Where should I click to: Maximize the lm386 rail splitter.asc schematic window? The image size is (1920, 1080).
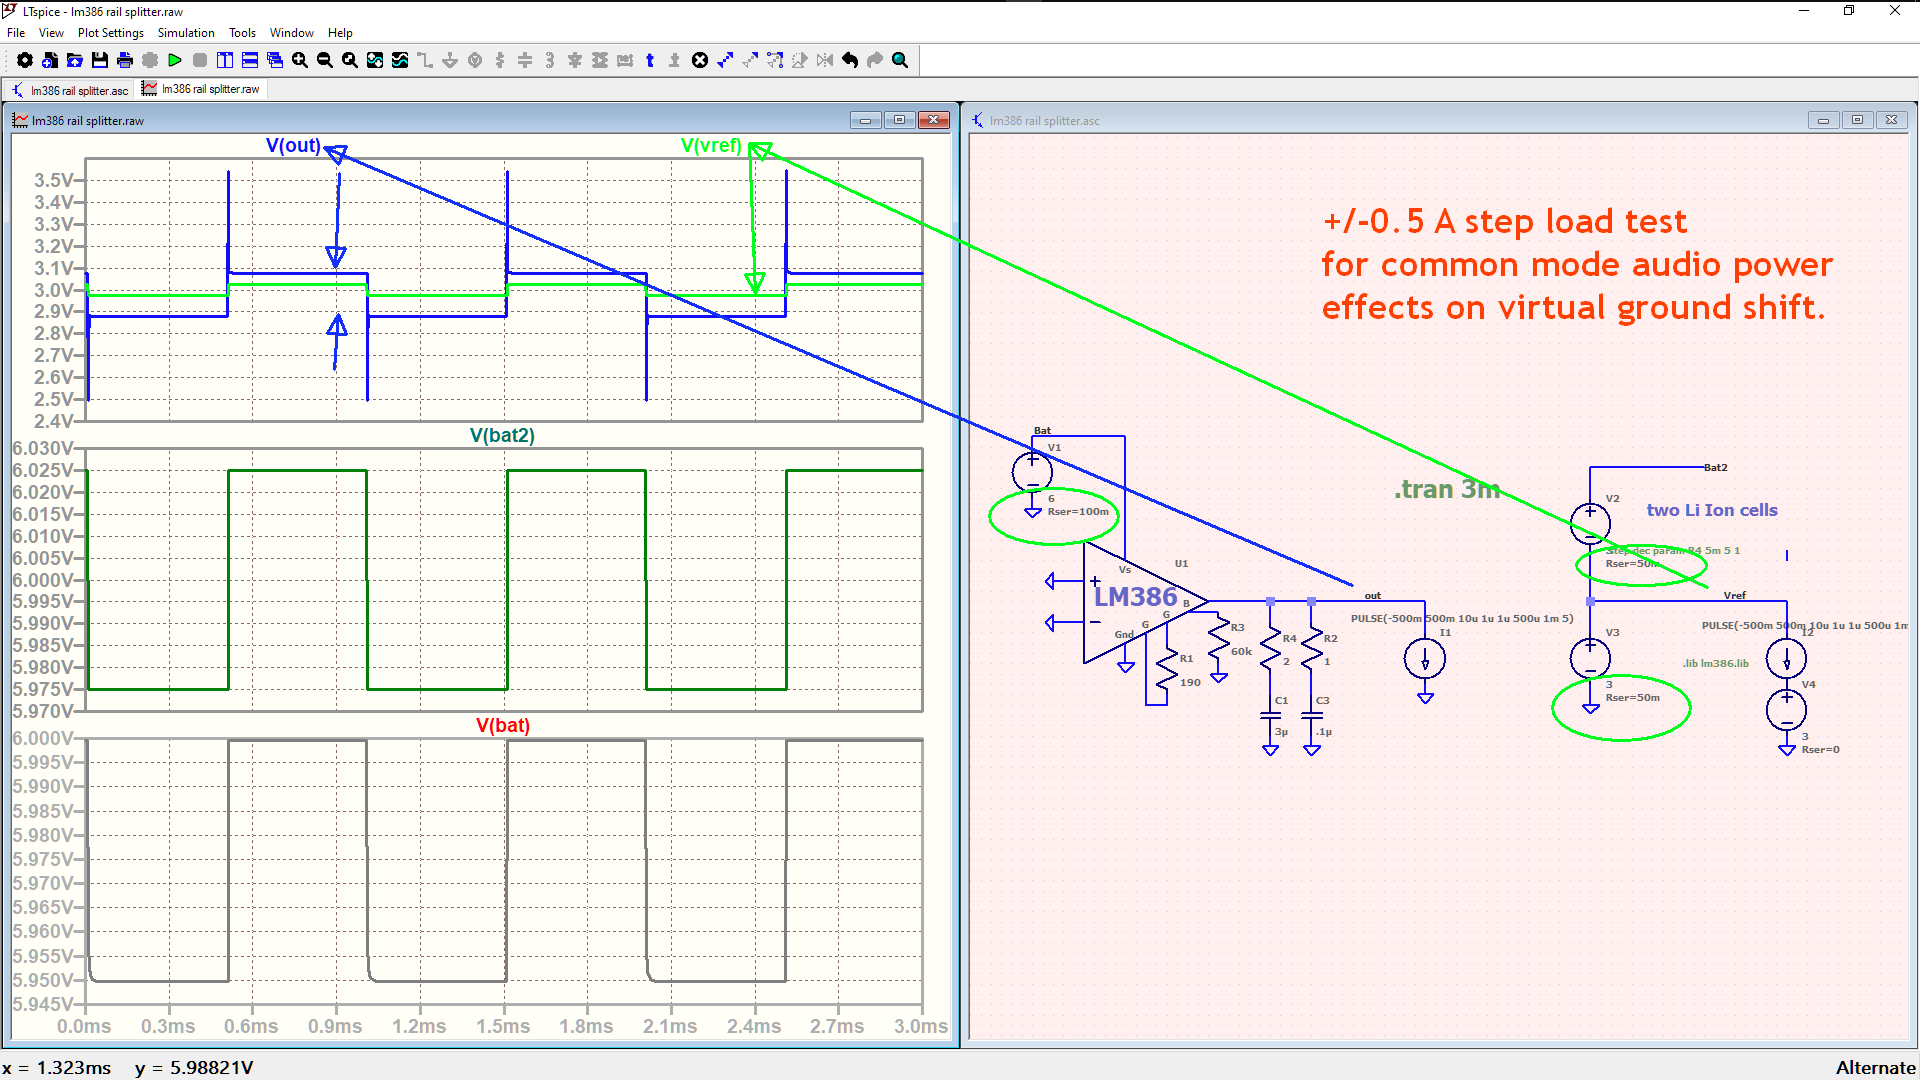click(1857, 120)
